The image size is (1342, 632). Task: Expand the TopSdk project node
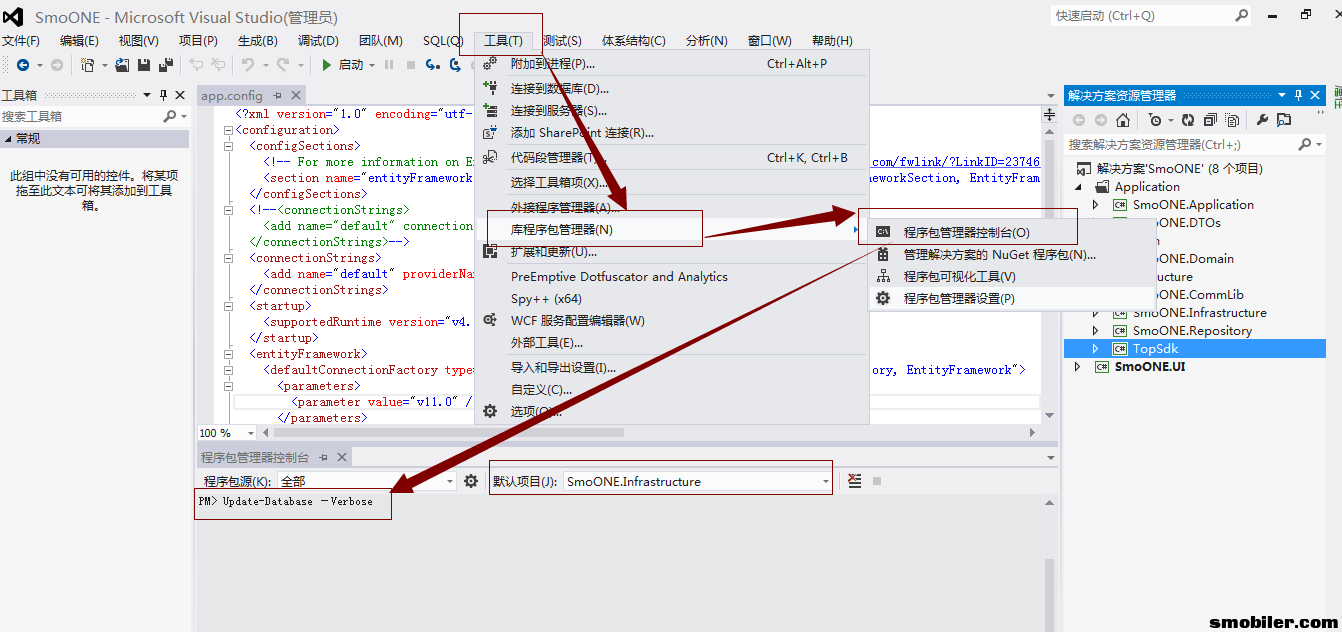1095,349
